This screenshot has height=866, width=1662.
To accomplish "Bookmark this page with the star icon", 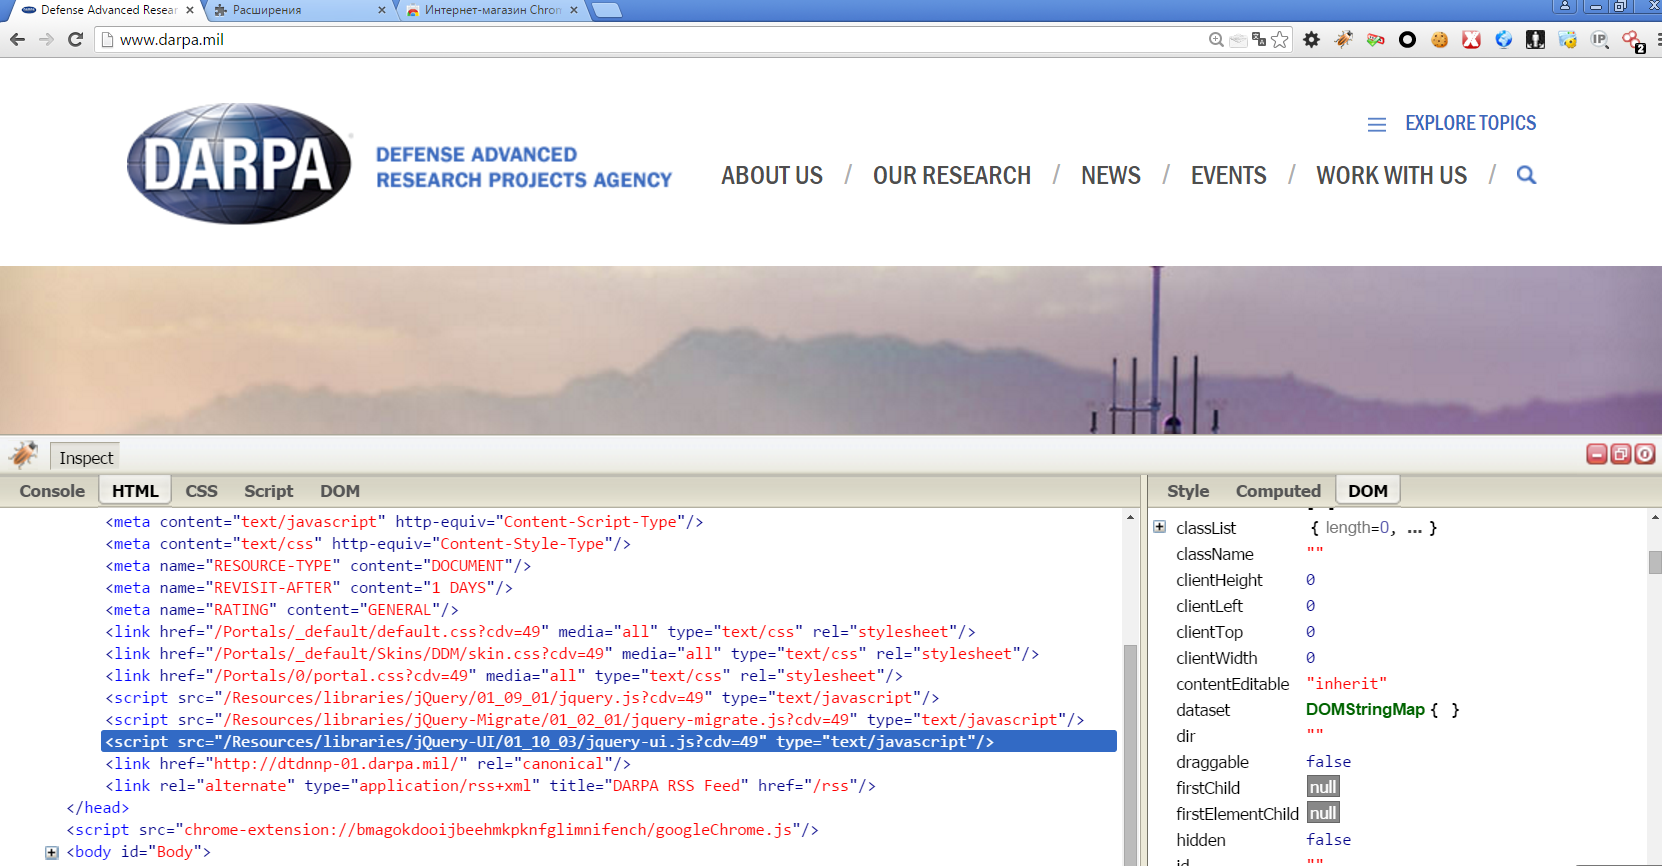I will click(1279, 39).
